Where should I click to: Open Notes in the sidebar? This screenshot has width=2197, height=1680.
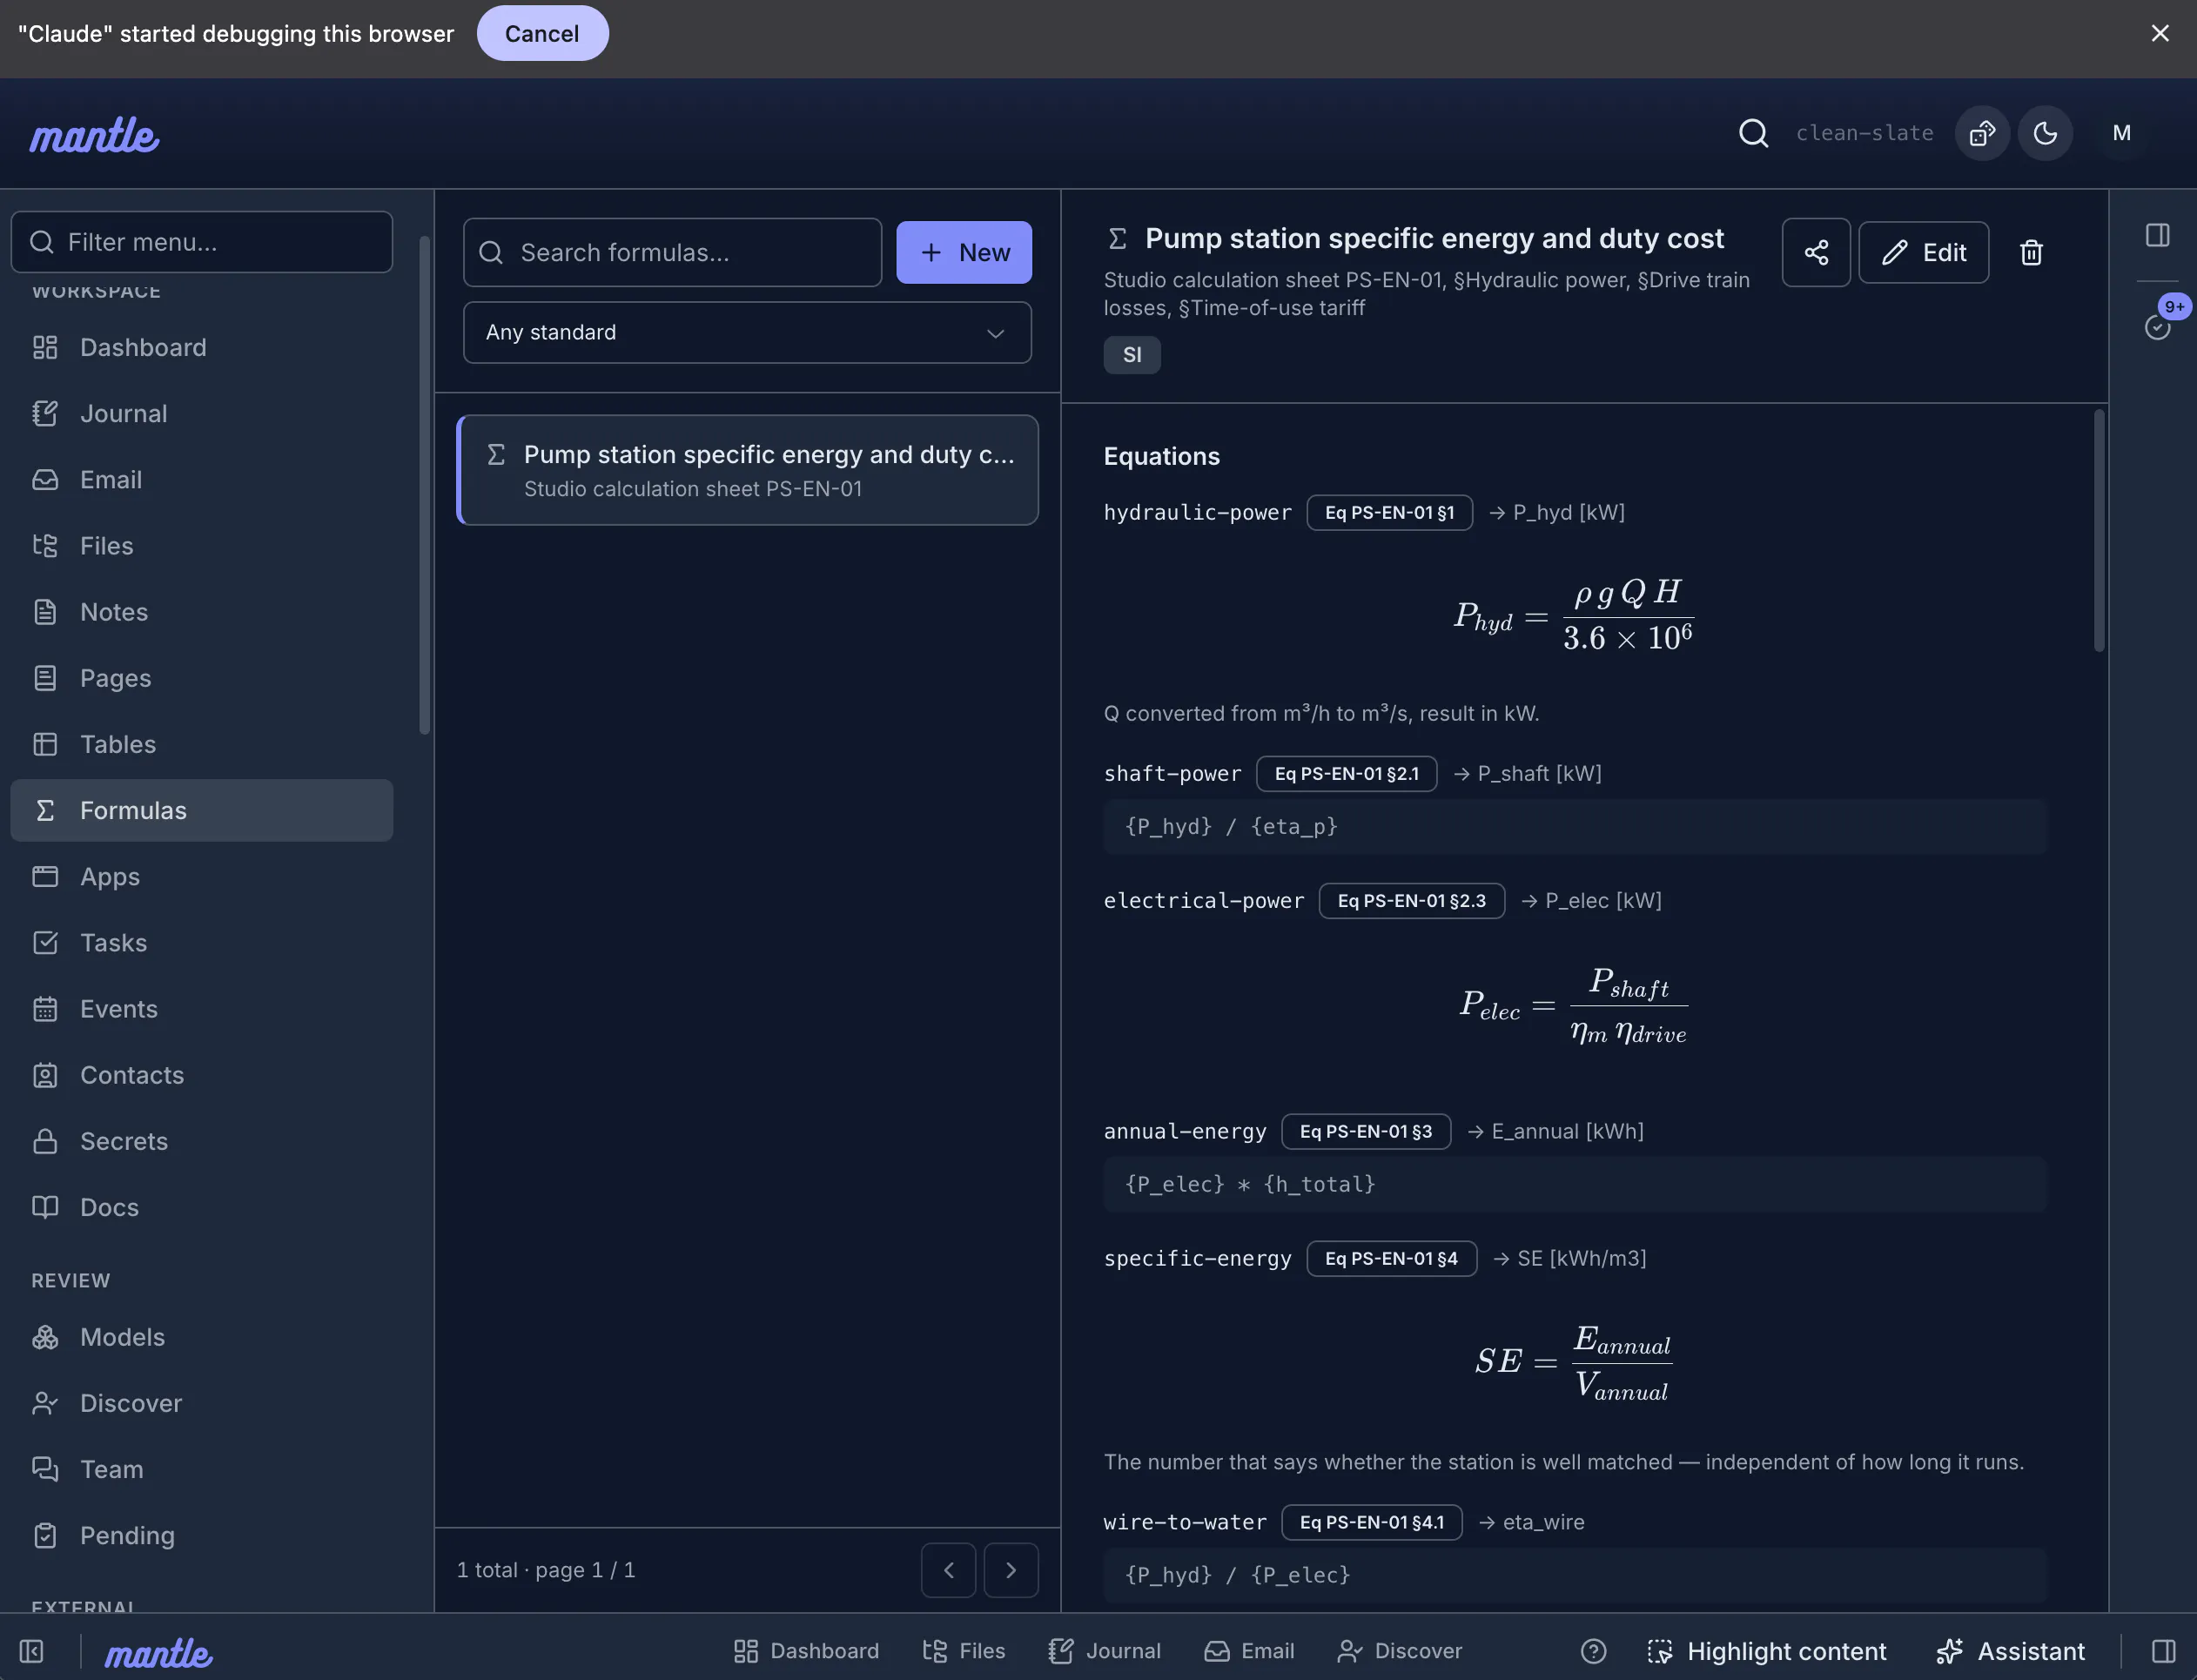click(201, 611)
